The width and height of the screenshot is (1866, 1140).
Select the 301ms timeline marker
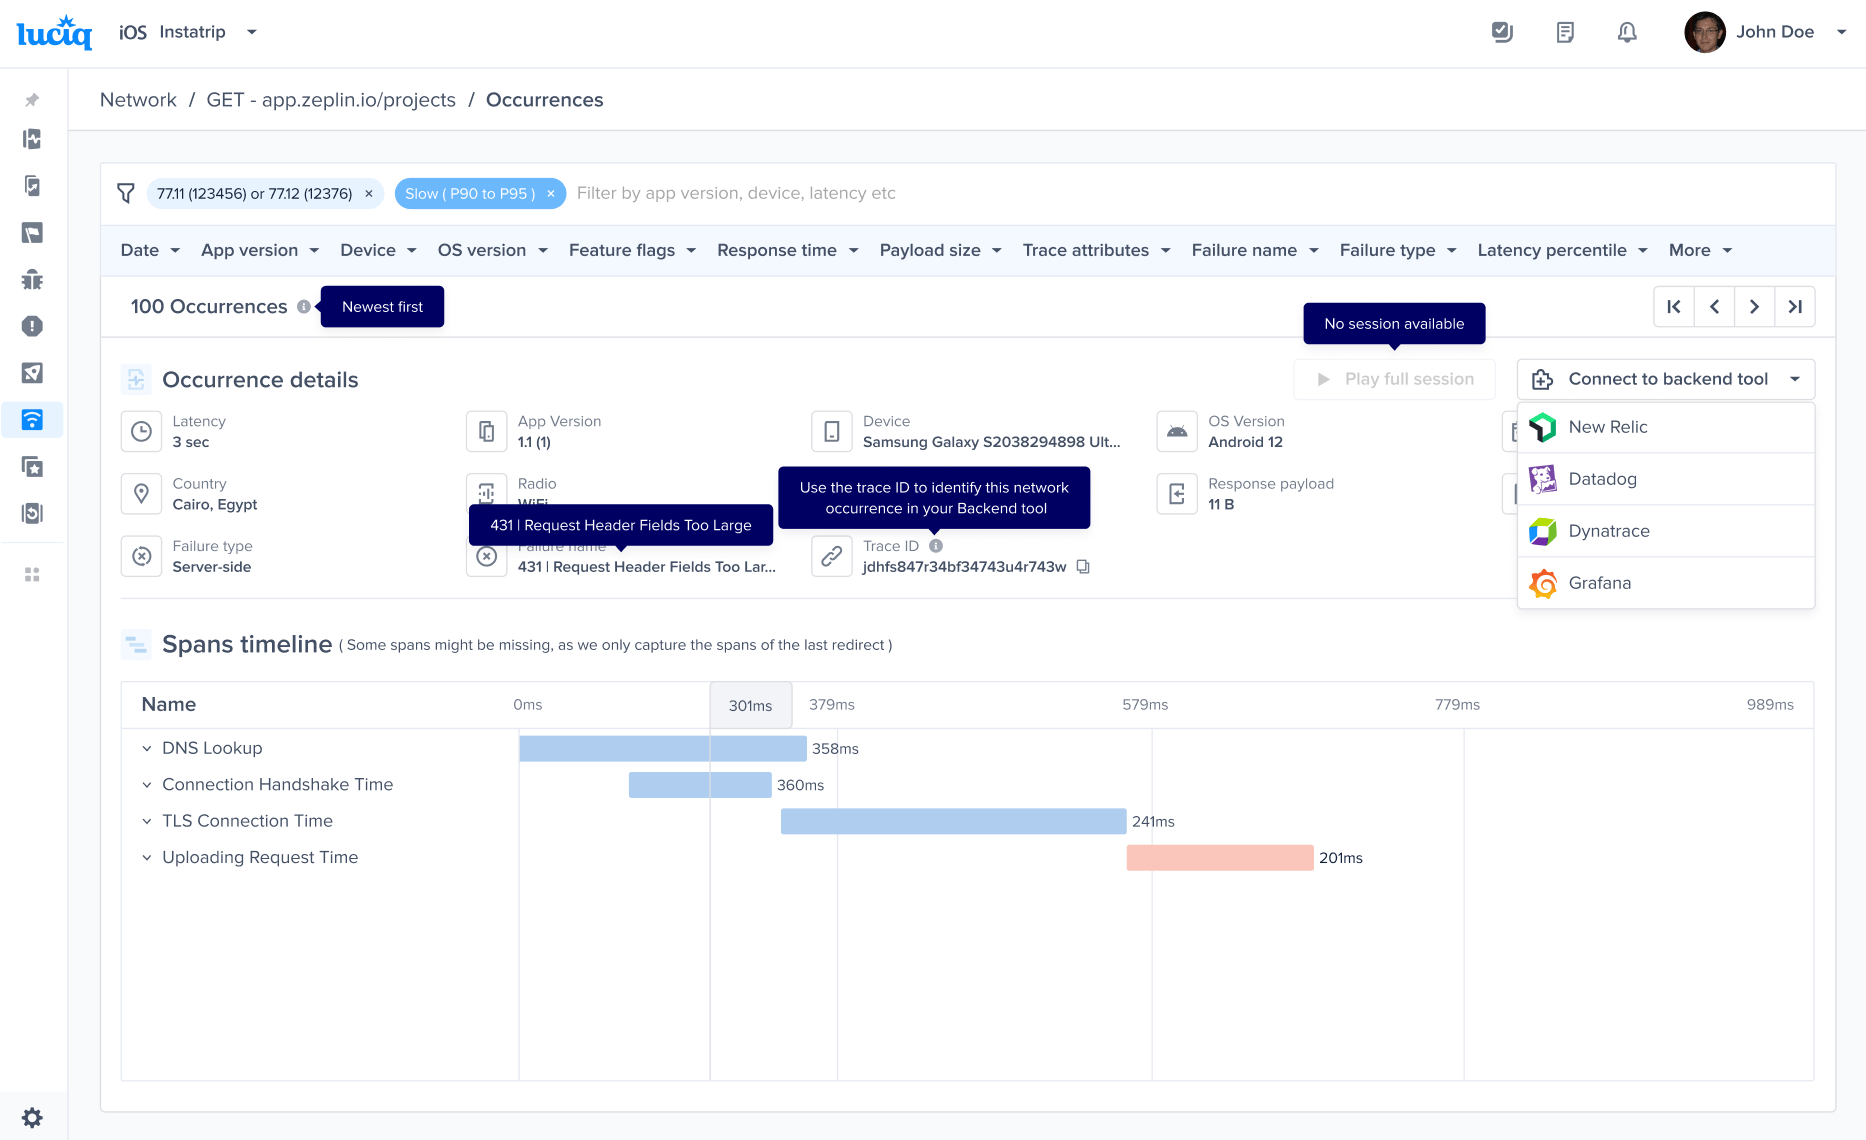751,705
